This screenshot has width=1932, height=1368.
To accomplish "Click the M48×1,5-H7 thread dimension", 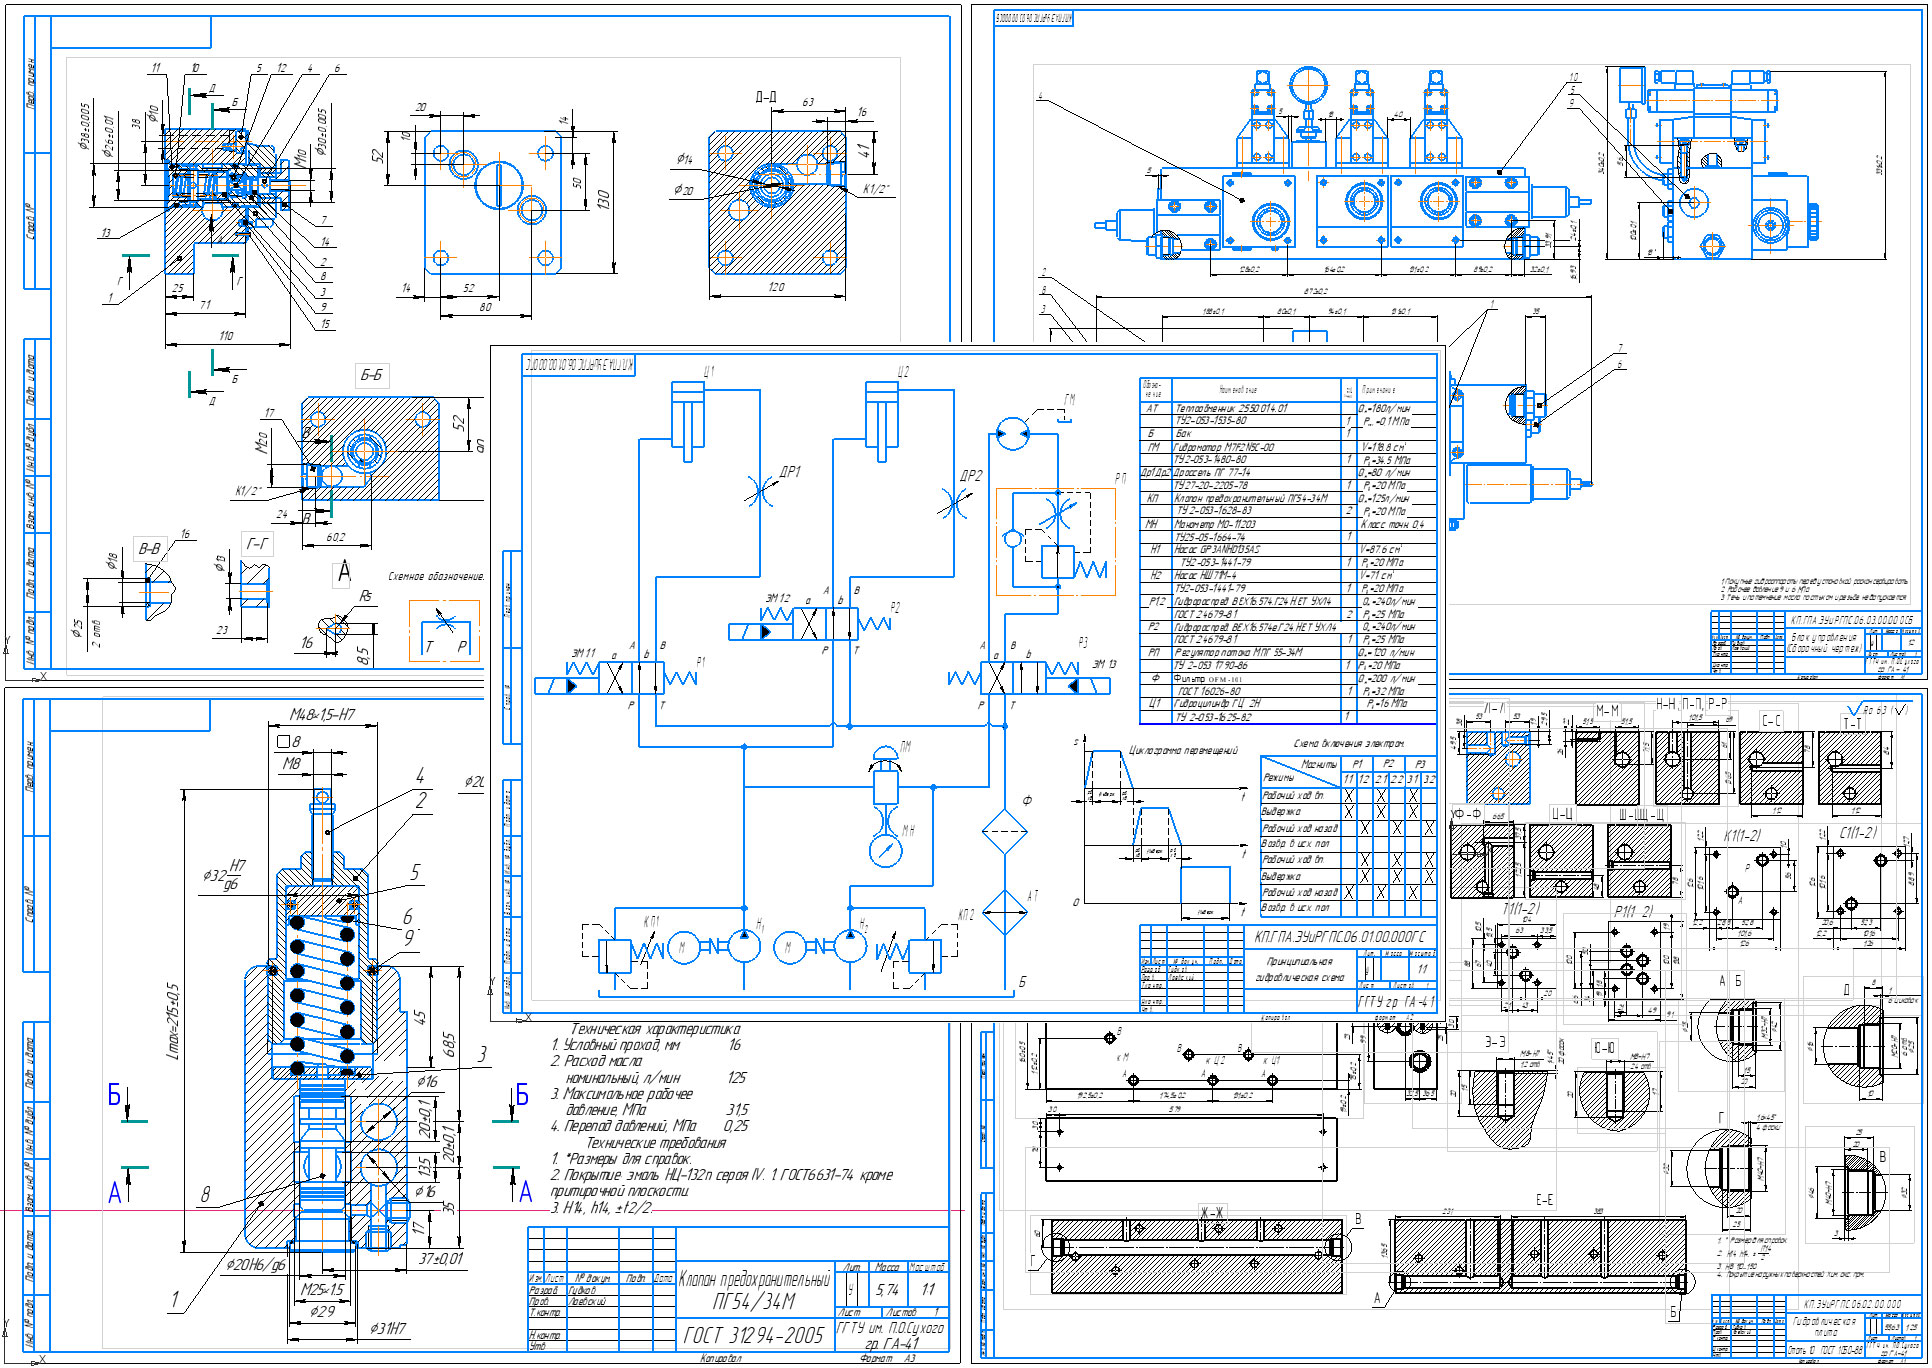I will click(x=322, y=715).
